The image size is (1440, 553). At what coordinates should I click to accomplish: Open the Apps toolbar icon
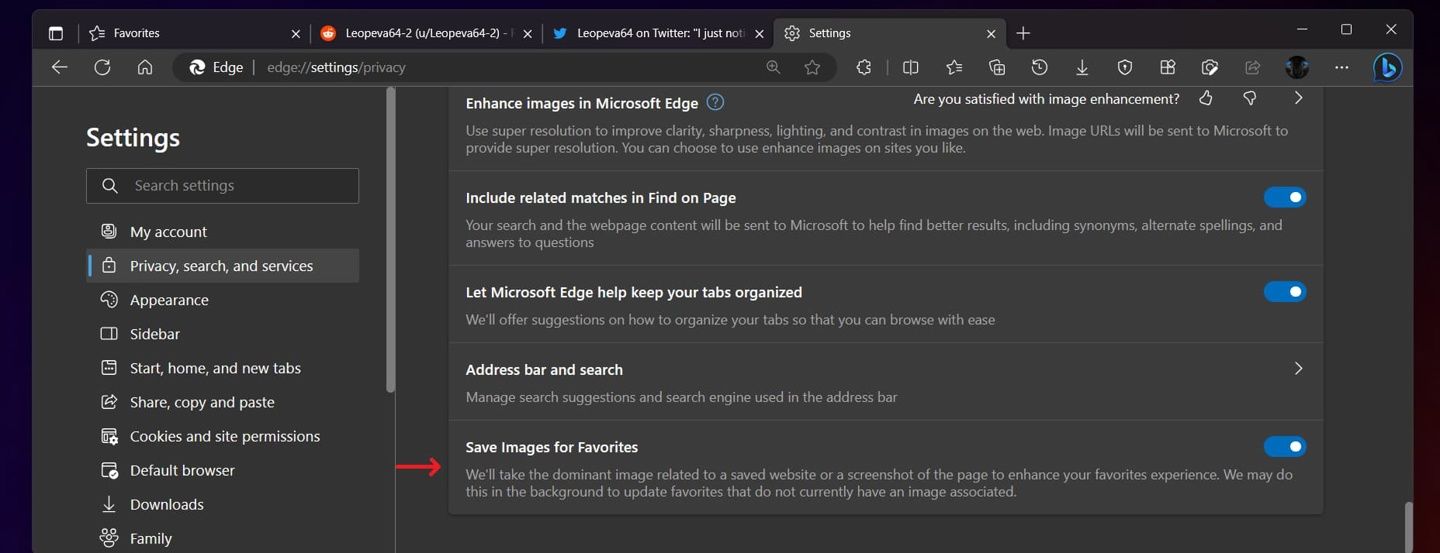(x=1167, y=67)
